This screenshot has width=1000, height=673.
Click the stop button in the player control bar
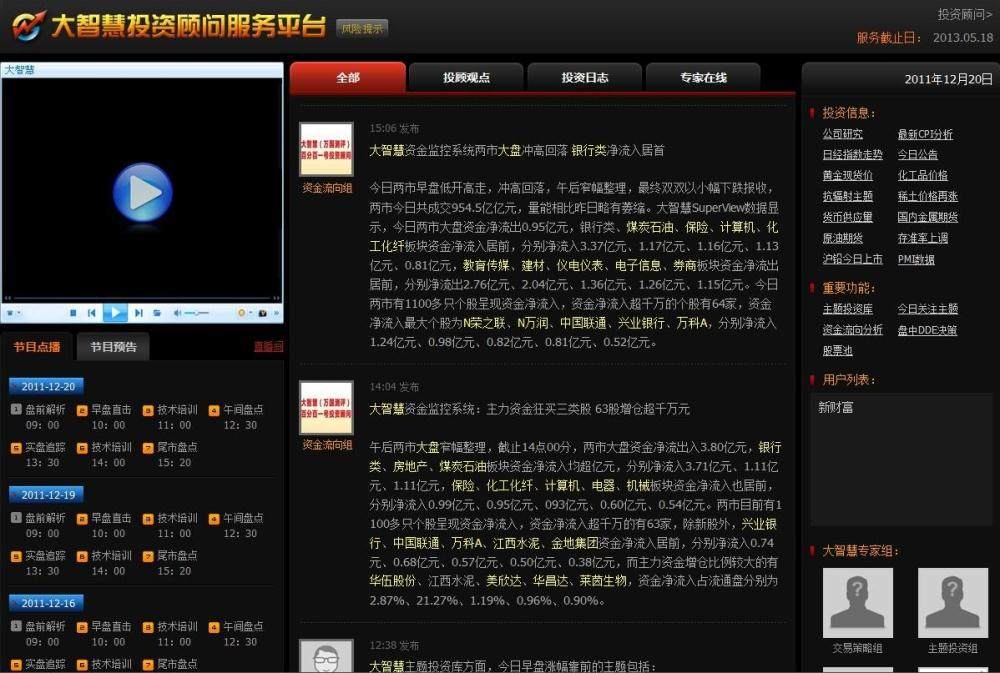pos(73,313)
